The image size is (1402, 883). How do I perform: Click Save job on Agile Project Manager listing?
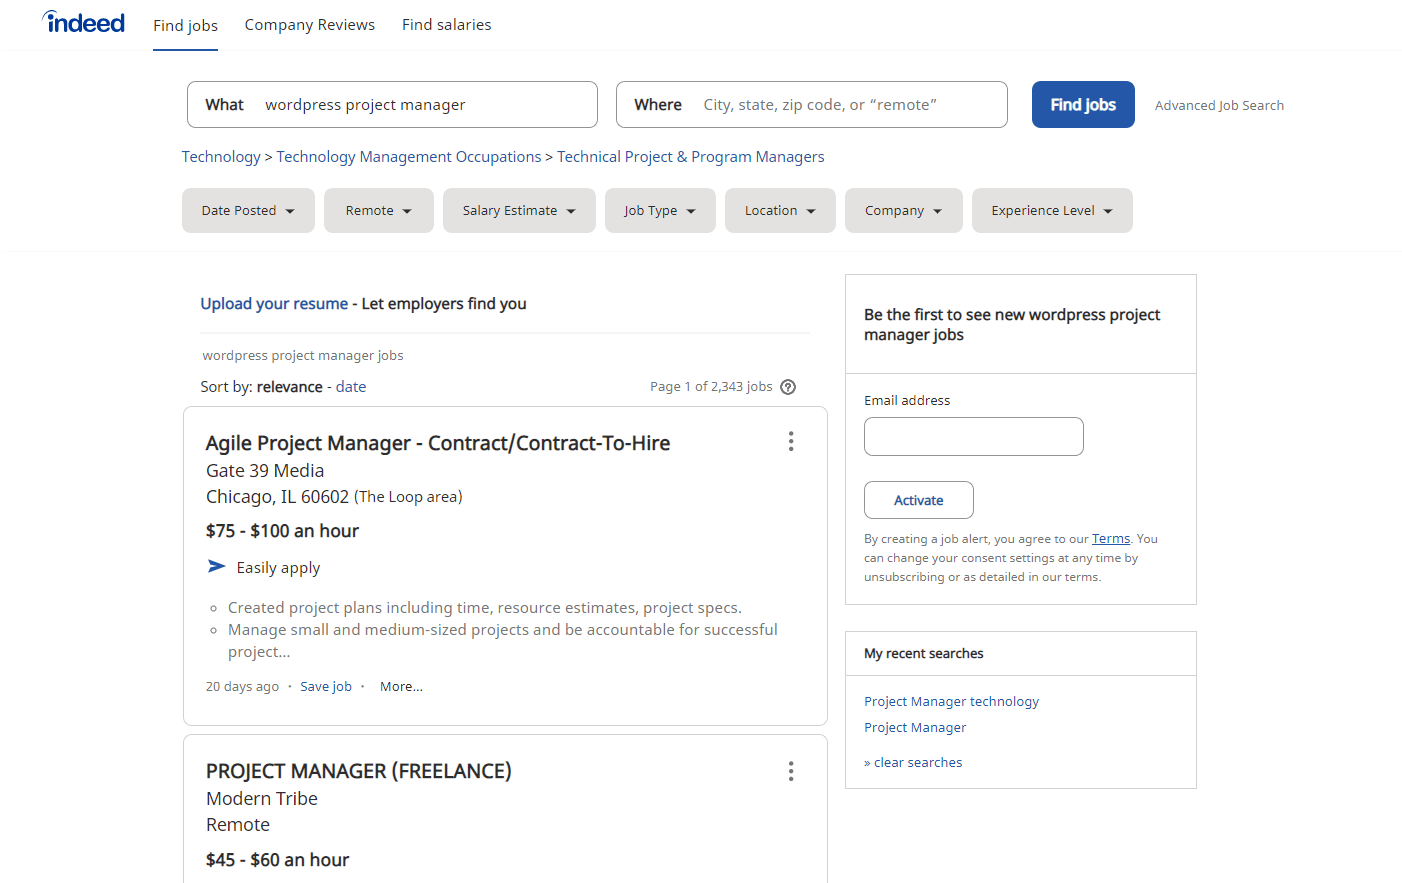326,687
